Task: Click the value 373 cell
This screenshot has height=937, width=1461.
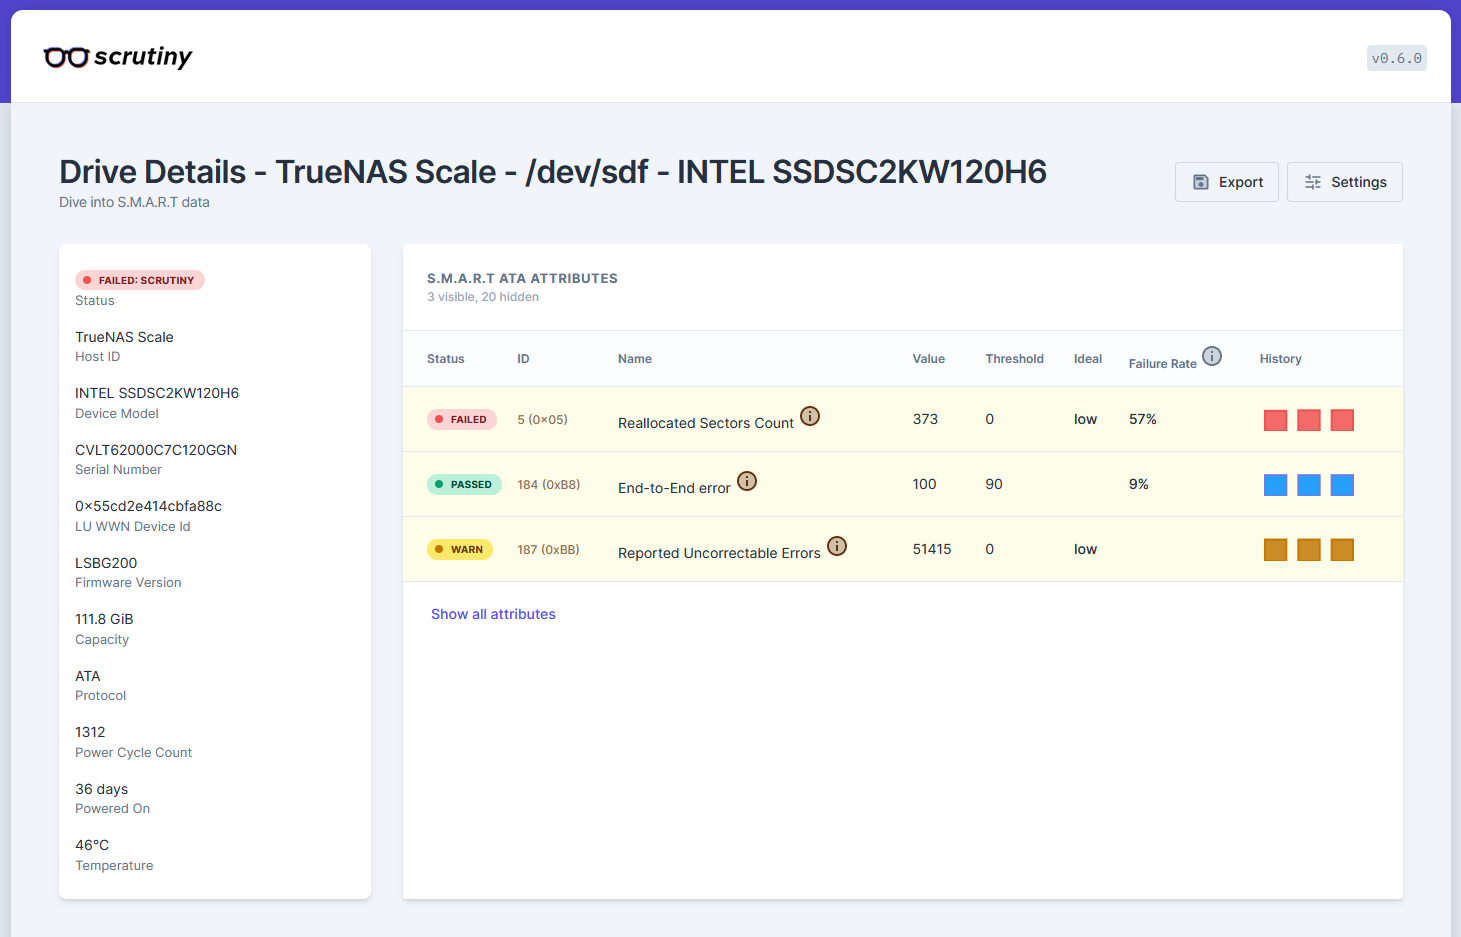Action: [925, 419]
